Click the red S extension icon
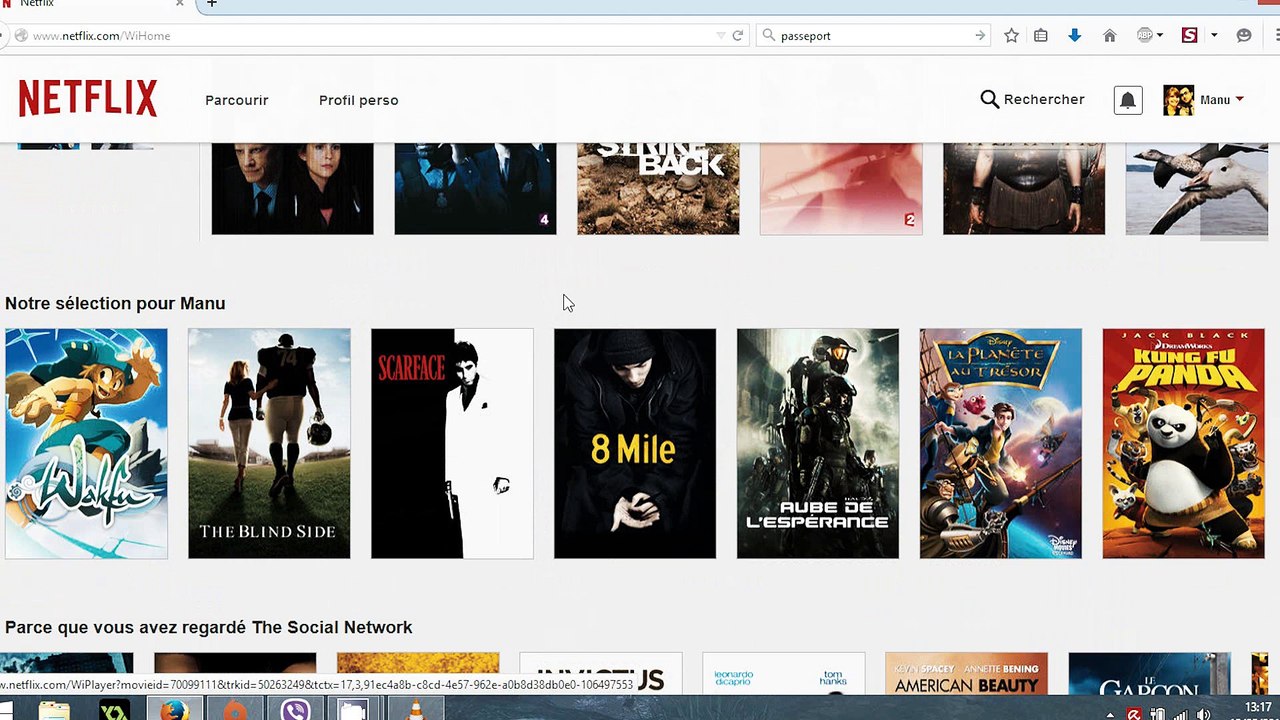The width and height of the screenshot is (1280, 720). click(1189, 35)
